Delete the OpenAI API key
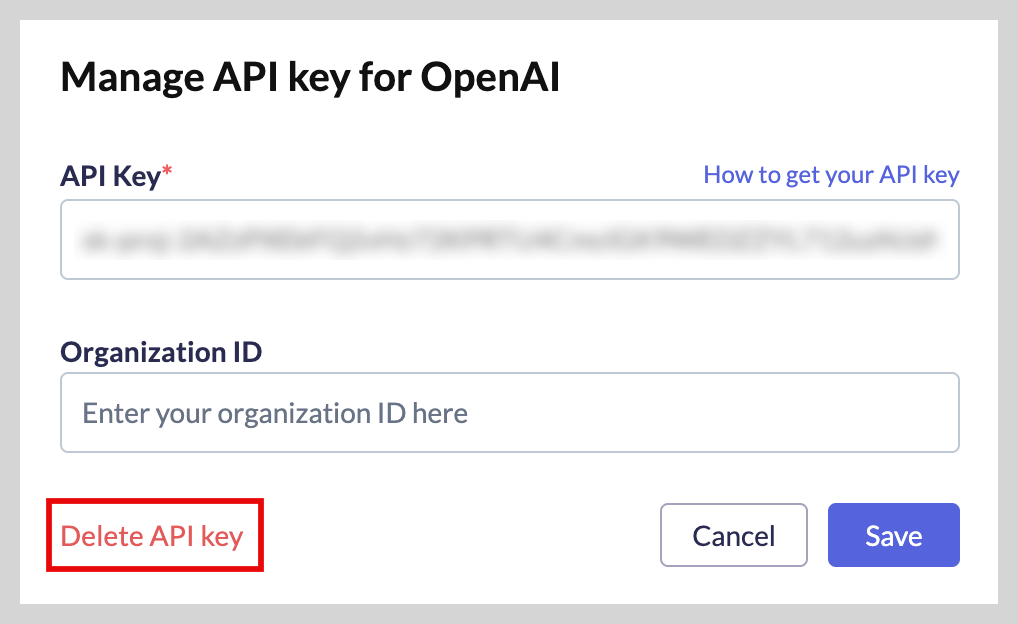This screenshot has height=624, width=1018. (x=152, y=536)
